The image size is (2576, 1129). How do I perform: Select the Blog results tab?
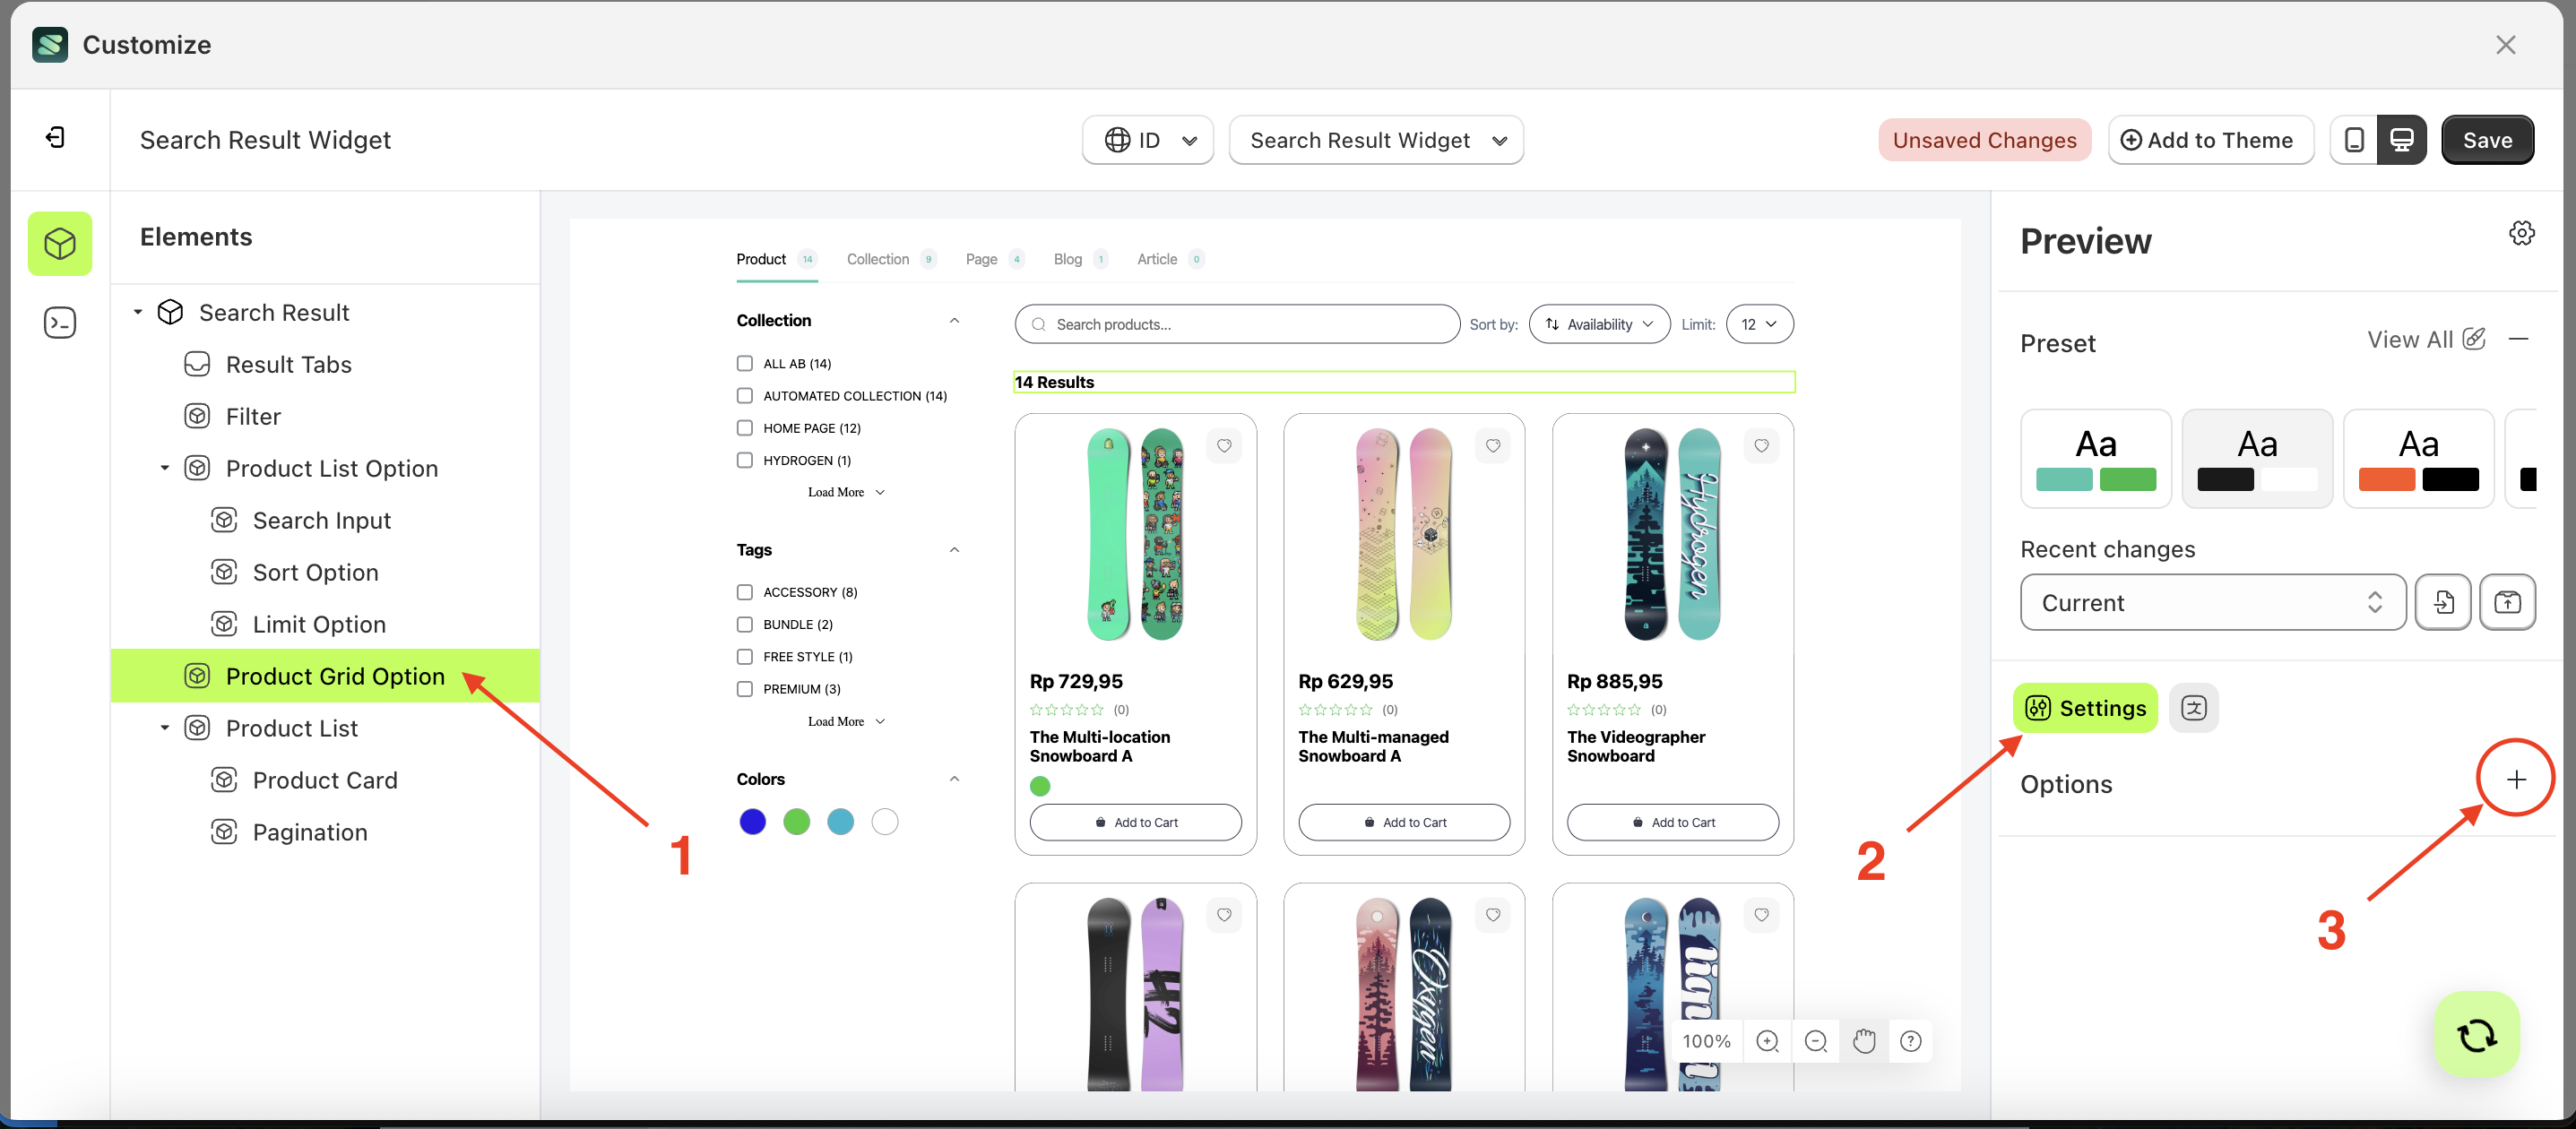coord(1067,259)
